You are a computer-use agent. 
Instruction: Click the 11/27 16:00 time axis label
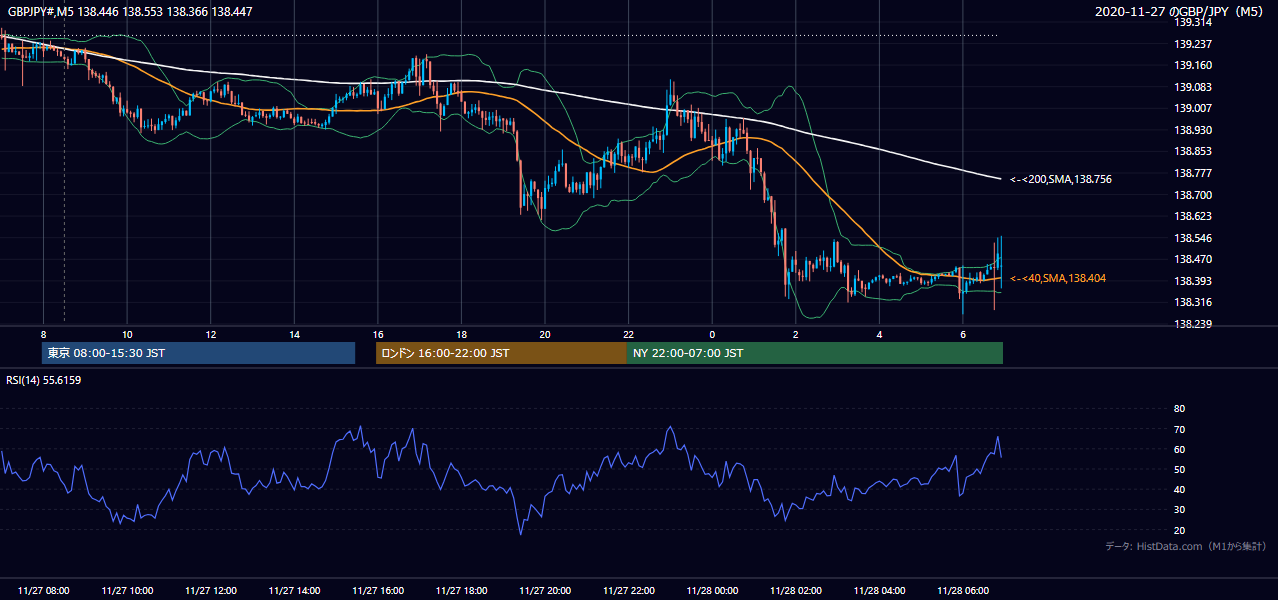pyautogui.click(x=378, y=591)
